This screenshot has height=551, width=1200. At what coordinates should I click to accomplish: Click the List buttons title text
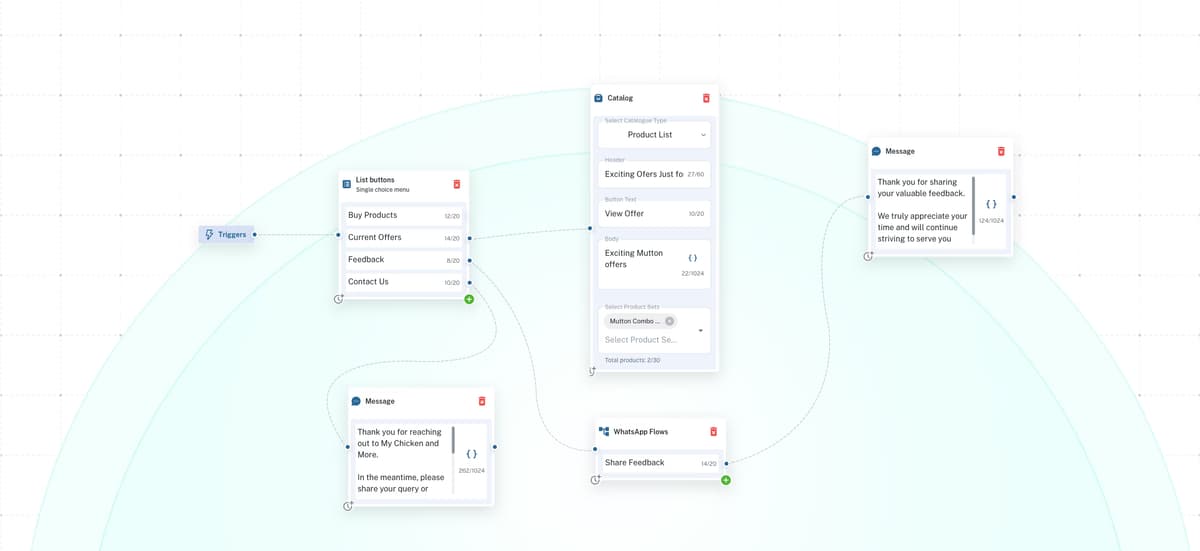tap(375, 180)
